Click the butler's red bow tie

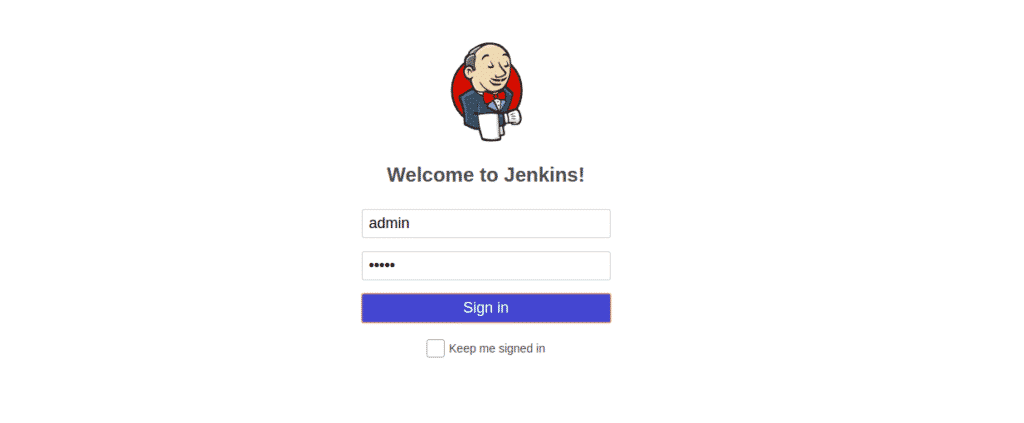pyautogui.click(x=494, y=98)
